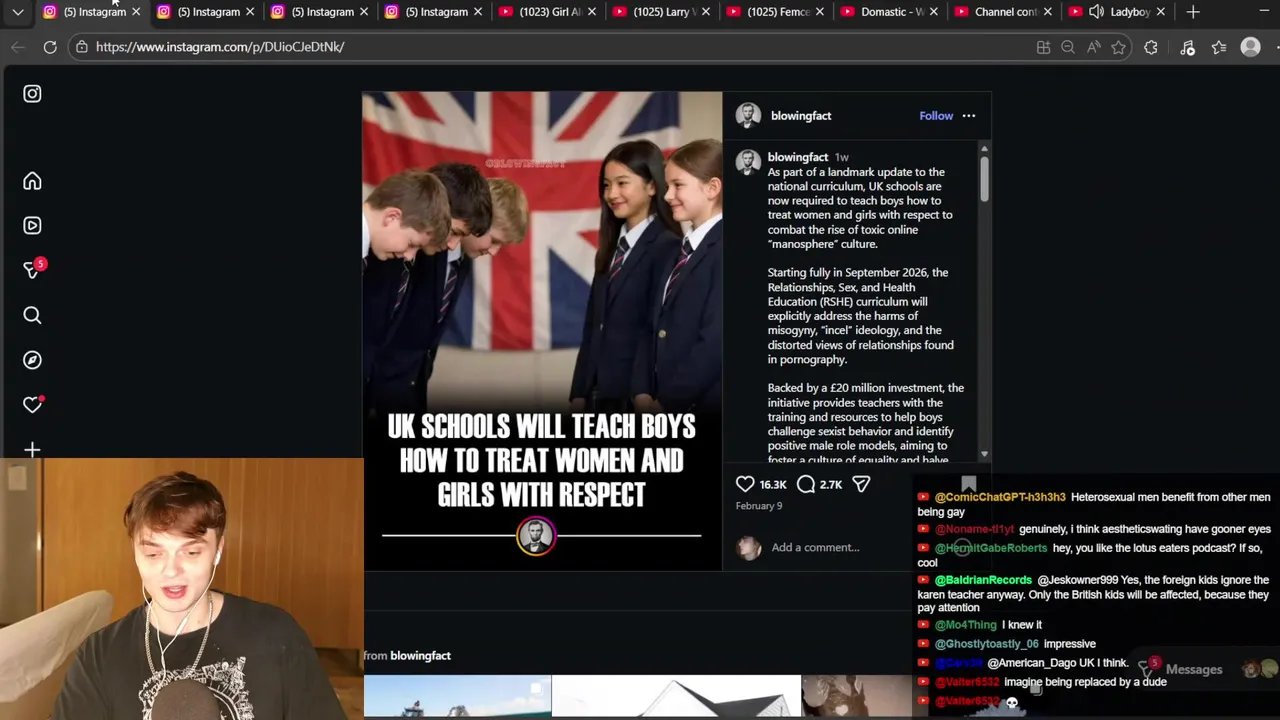Click @ComicChatGPT-h3h3h3 chat username

coord(1000,497)
